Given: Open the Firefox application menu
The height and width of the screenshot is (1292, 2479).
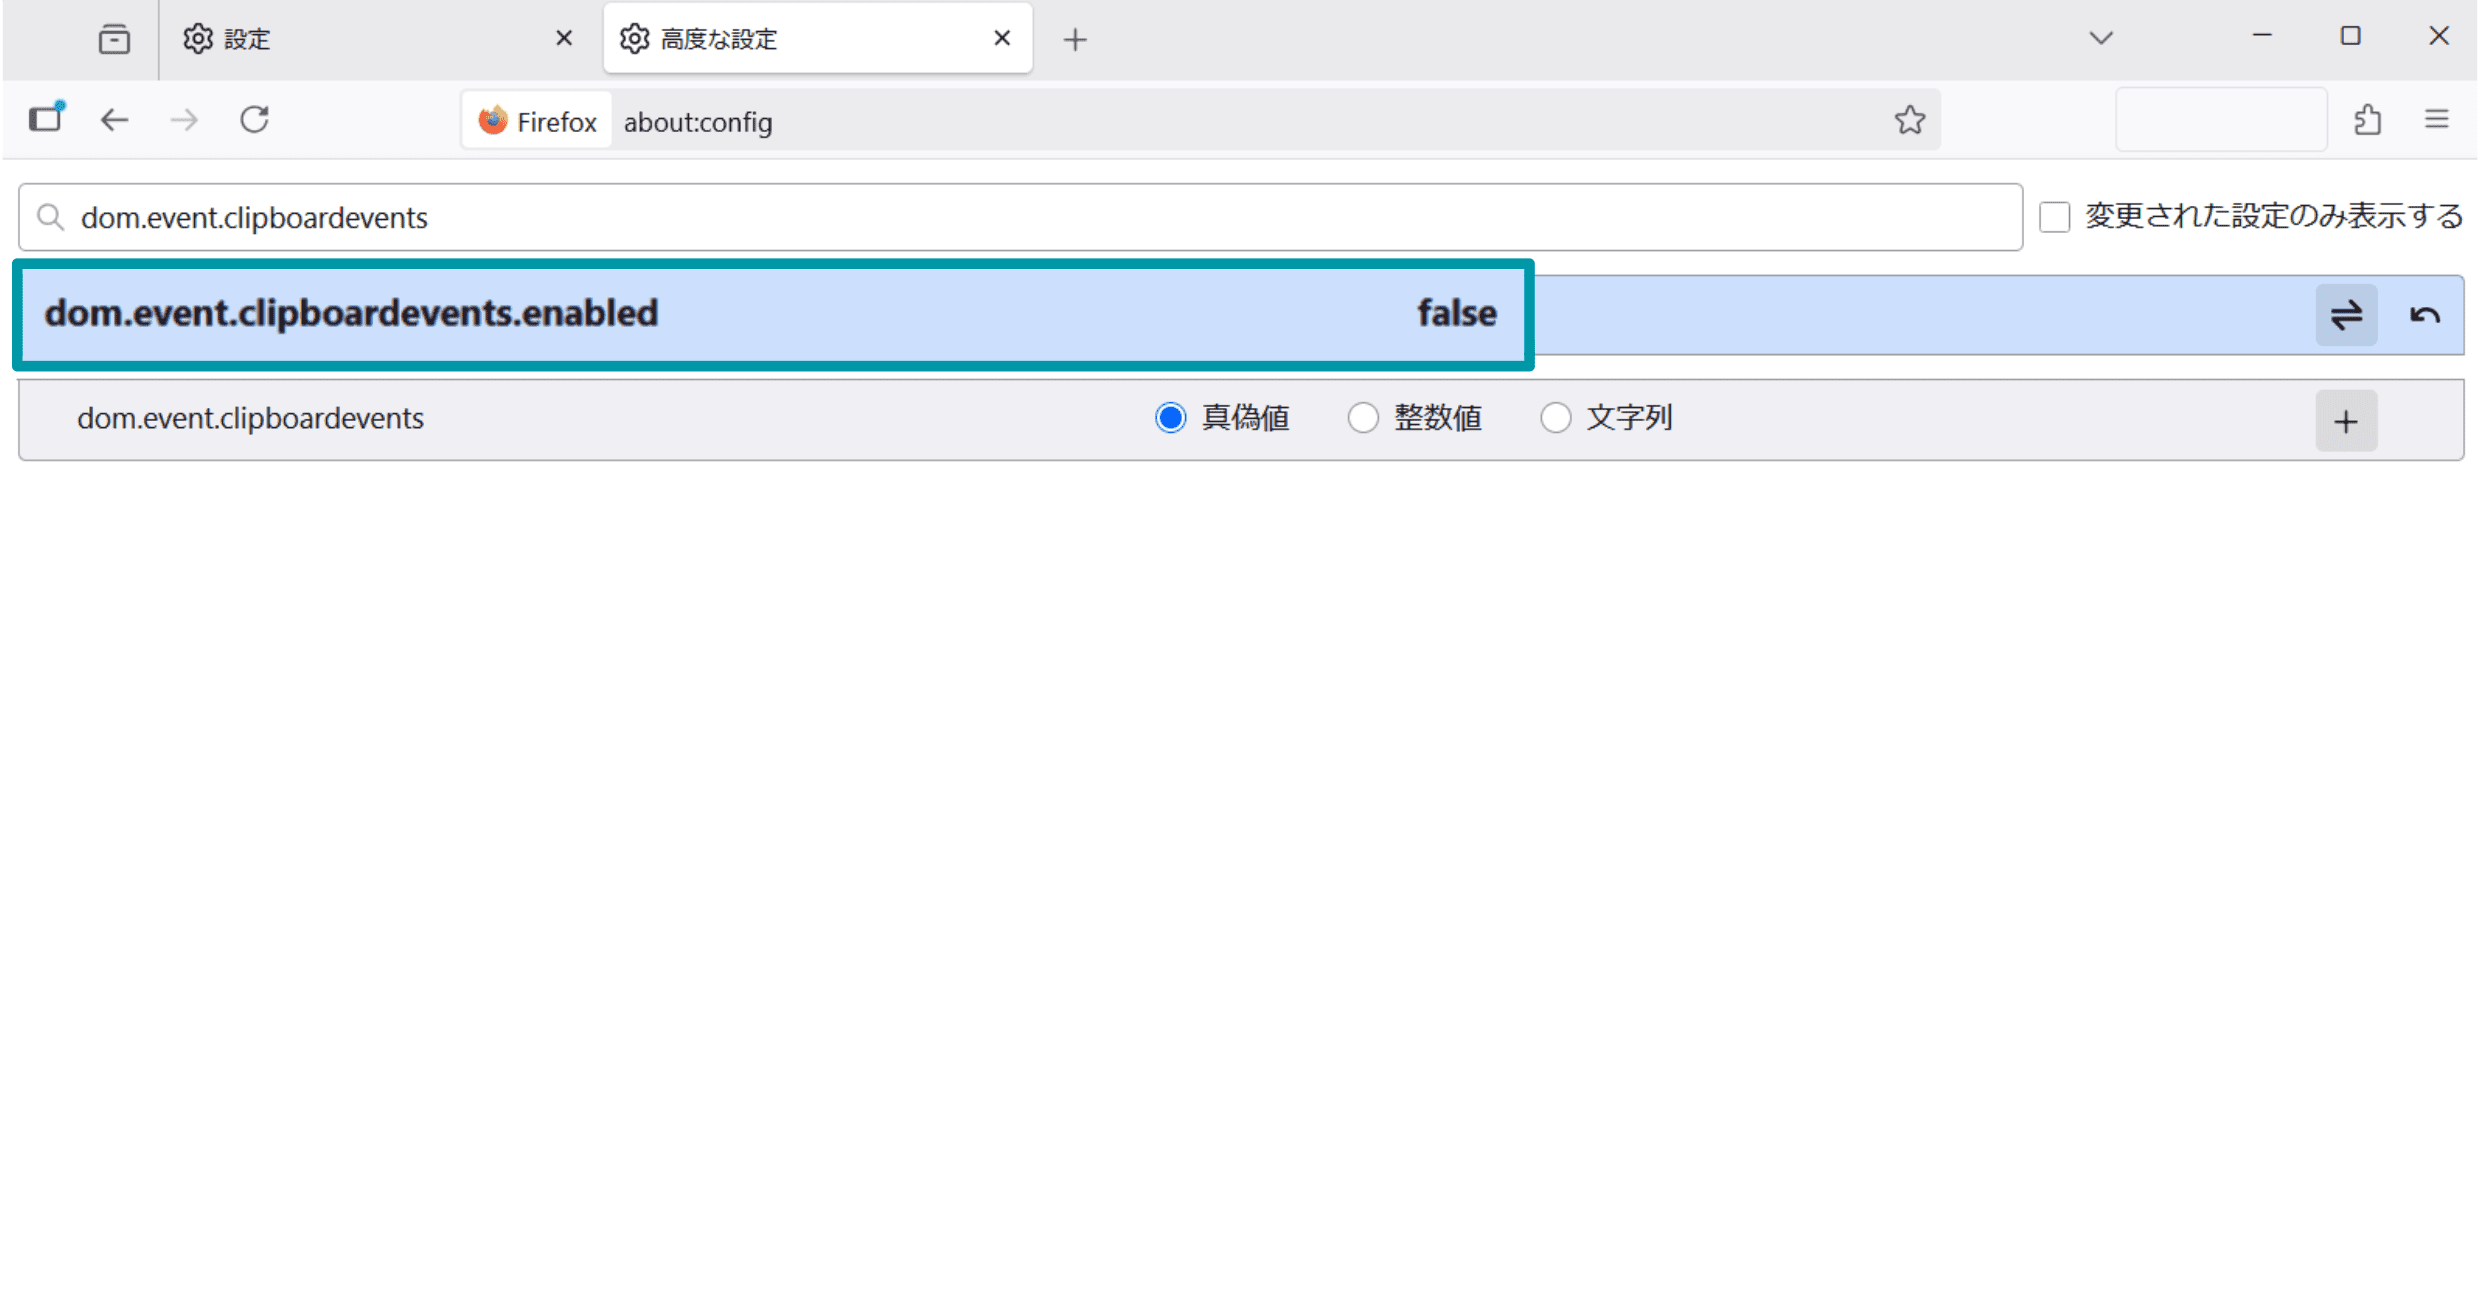Looking at the screenshot, I should click(x=2437, y=119).
